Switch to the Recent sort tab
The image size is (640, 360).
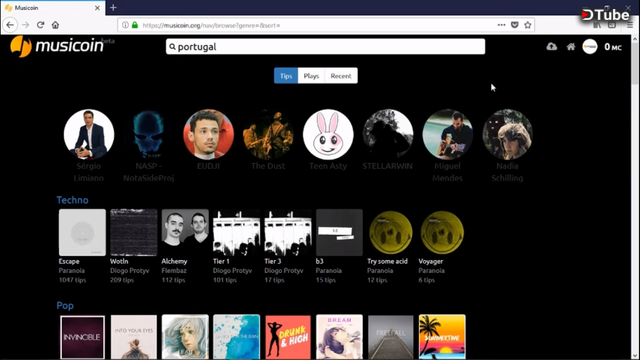pos(341,76)
